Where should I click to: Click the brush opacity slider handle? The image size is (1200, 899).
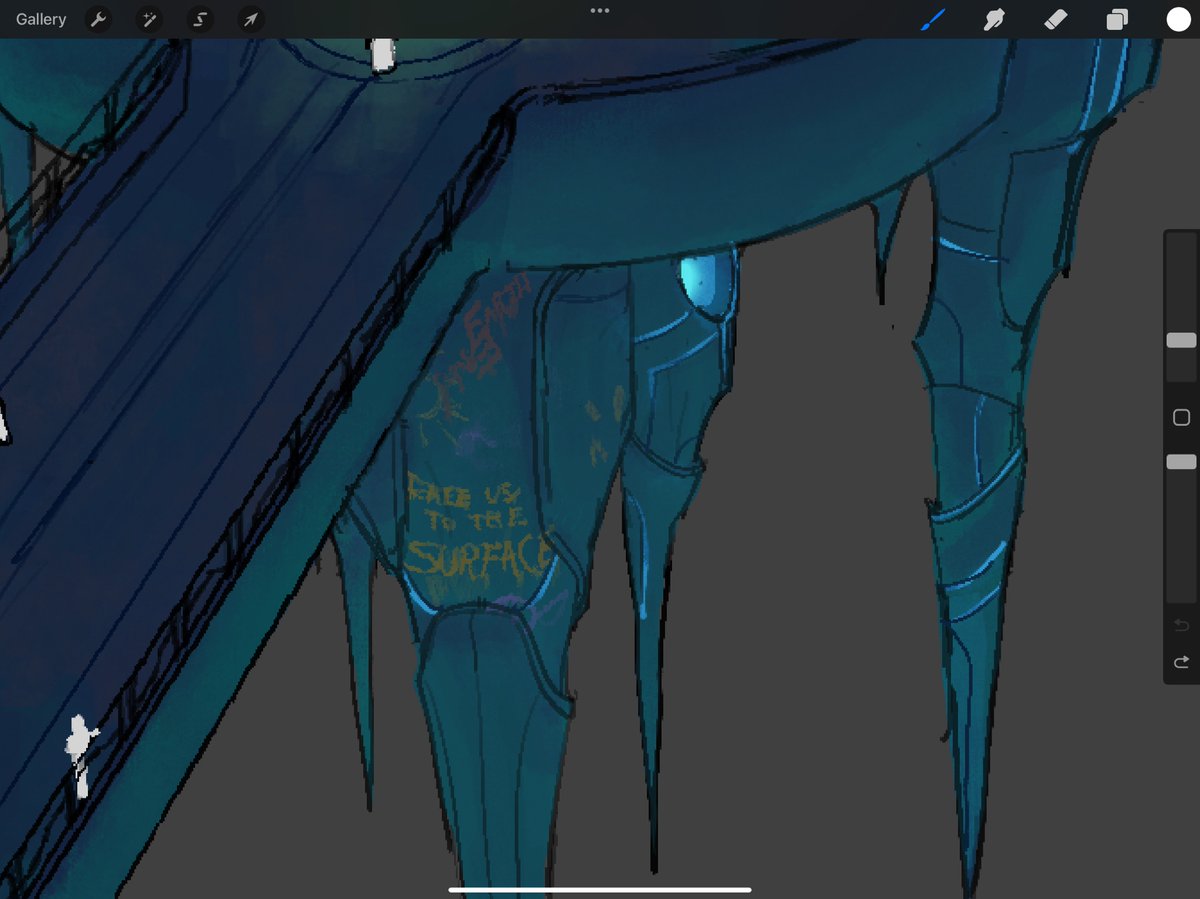[1181, 461]
